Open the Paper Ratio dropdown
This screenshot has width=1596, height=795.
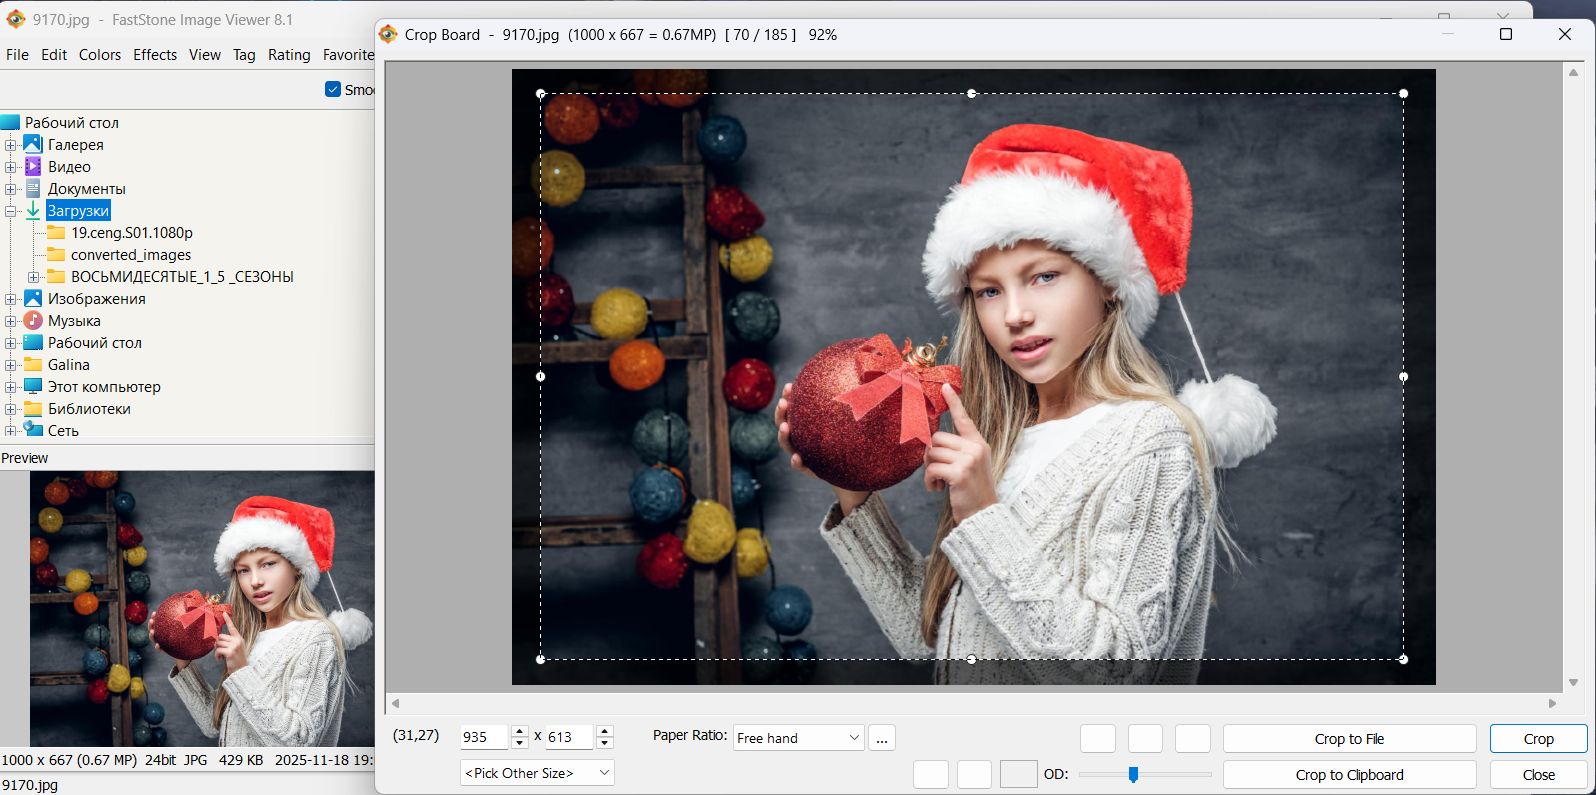[798, 738]
